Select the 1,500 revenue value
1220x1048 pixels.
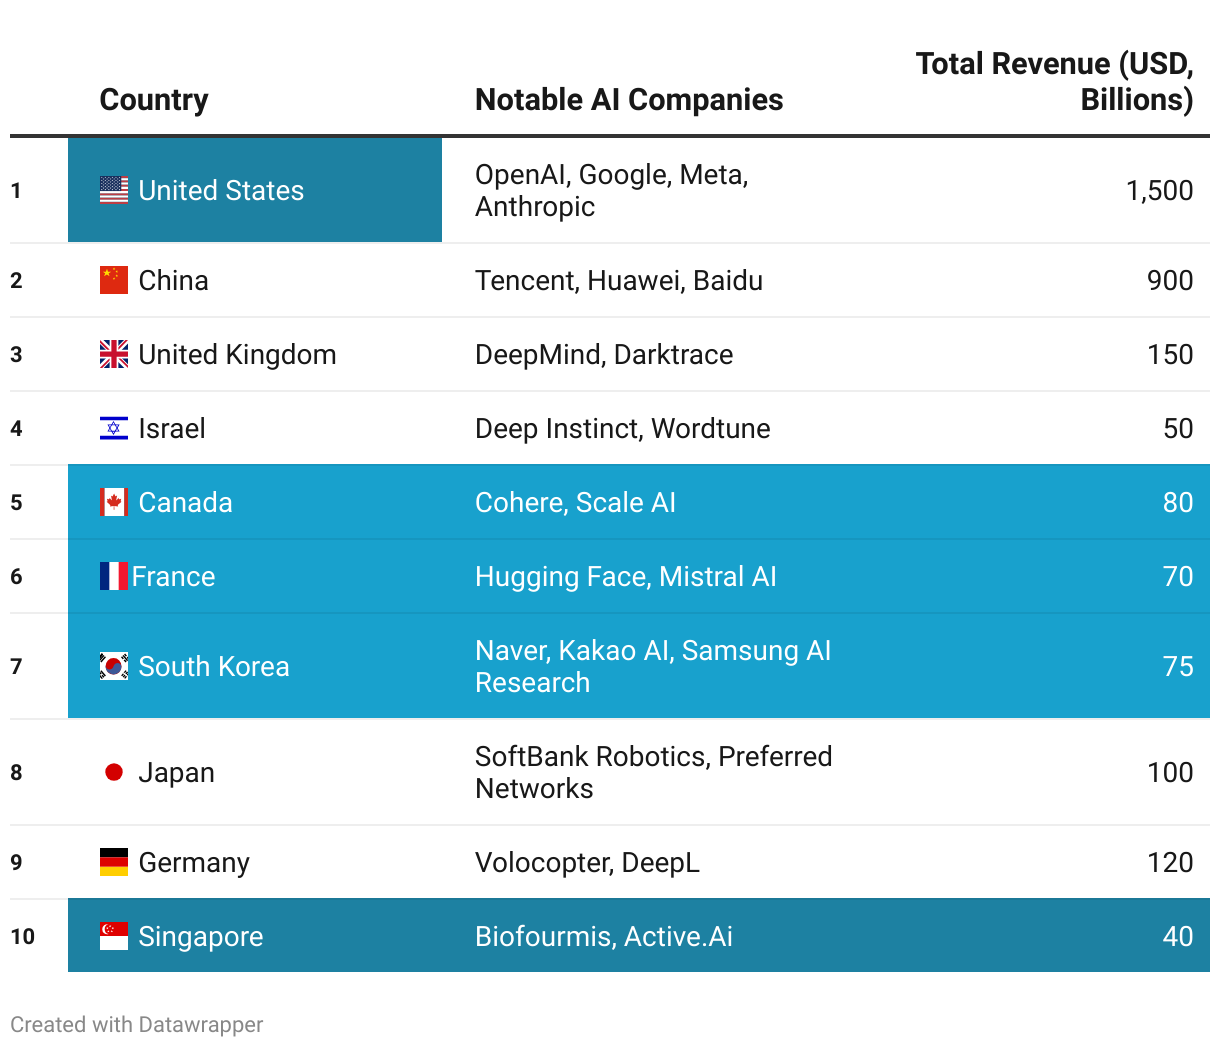coord(1159,190)
